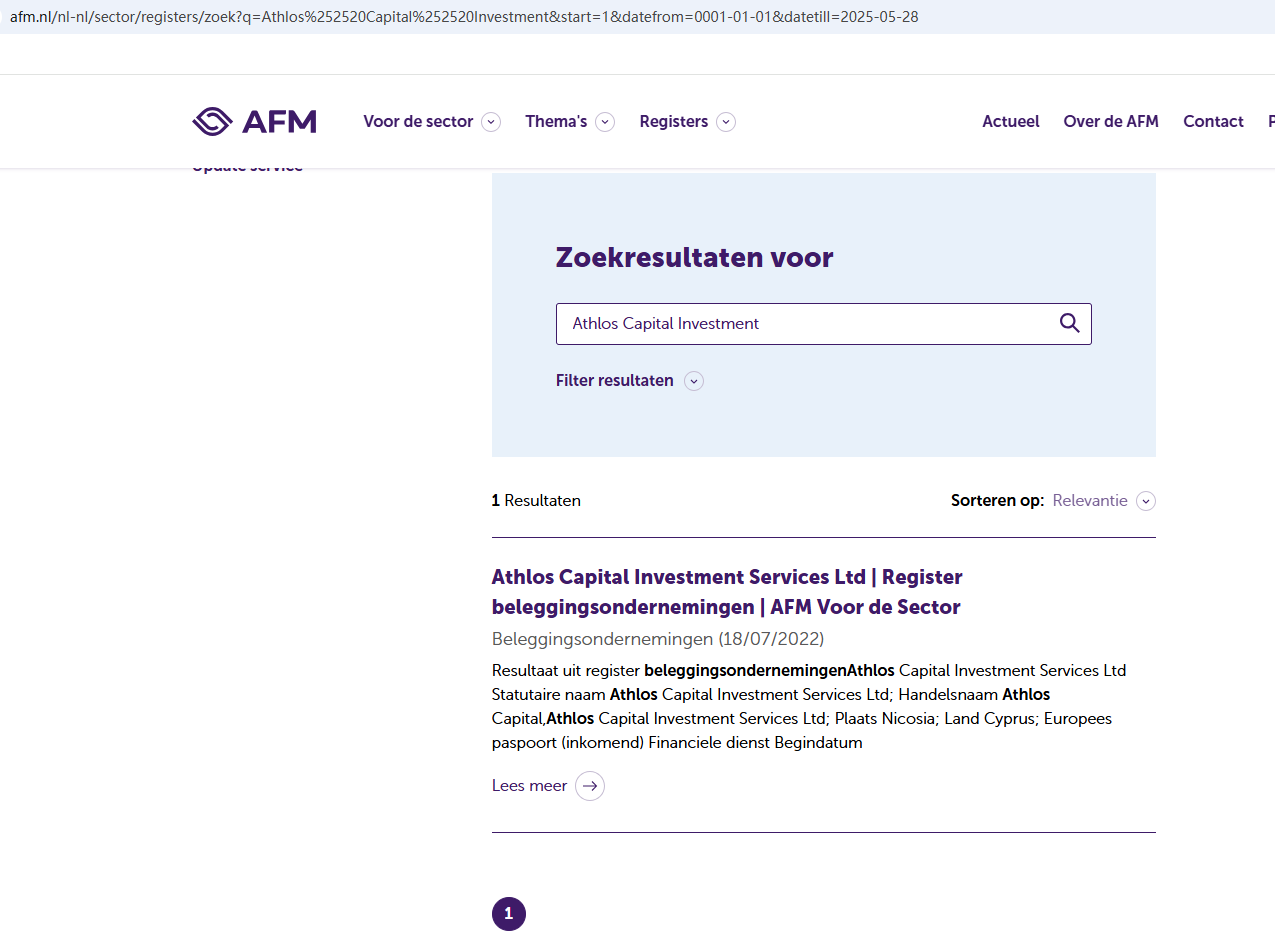Expand the Voor de sector chevron
Image resolution: width=1275 pixels, height=948 pixels.
tap(491, 122)
